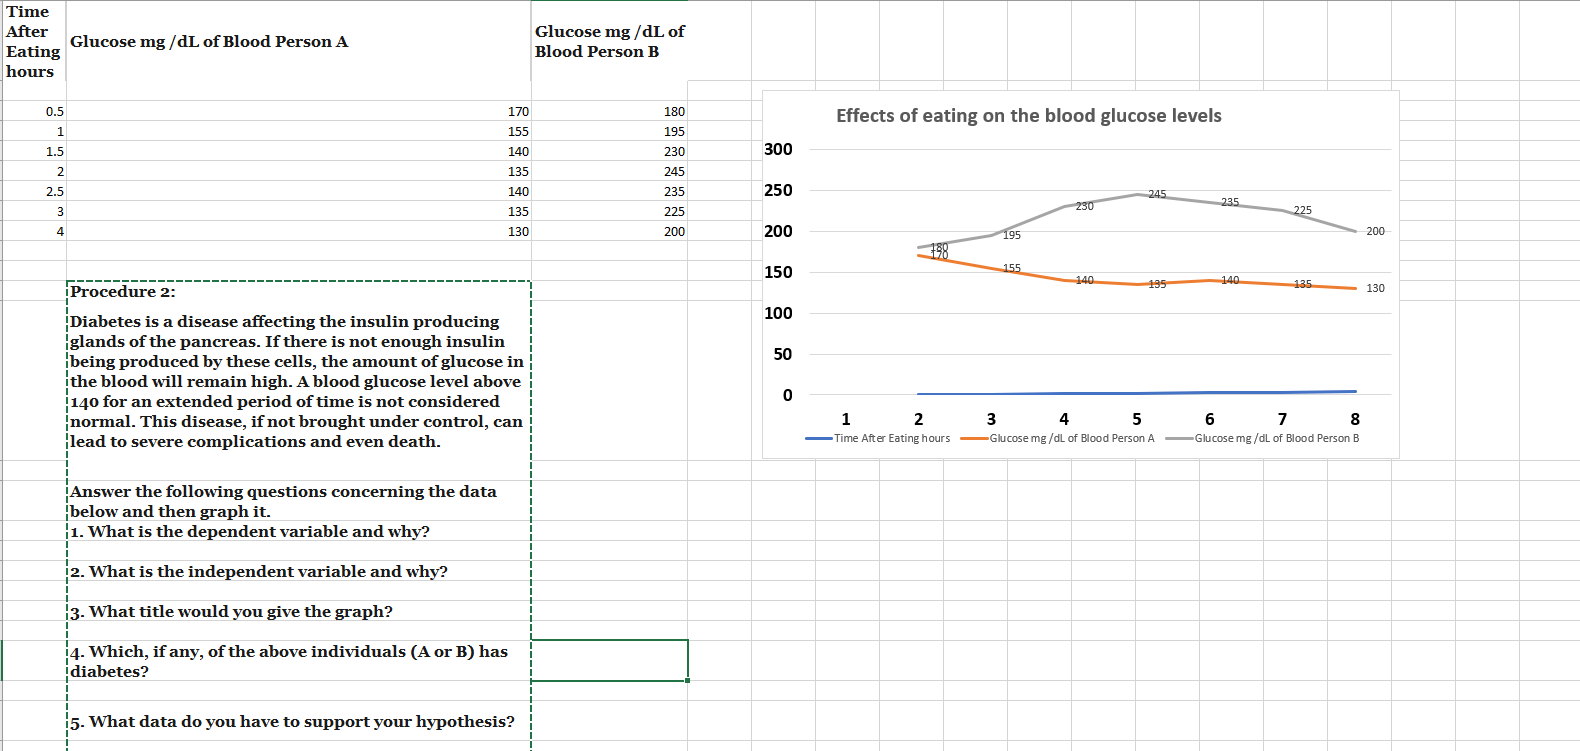
Task: Select Person B glucose cell 235
Action: coord(609,191)
